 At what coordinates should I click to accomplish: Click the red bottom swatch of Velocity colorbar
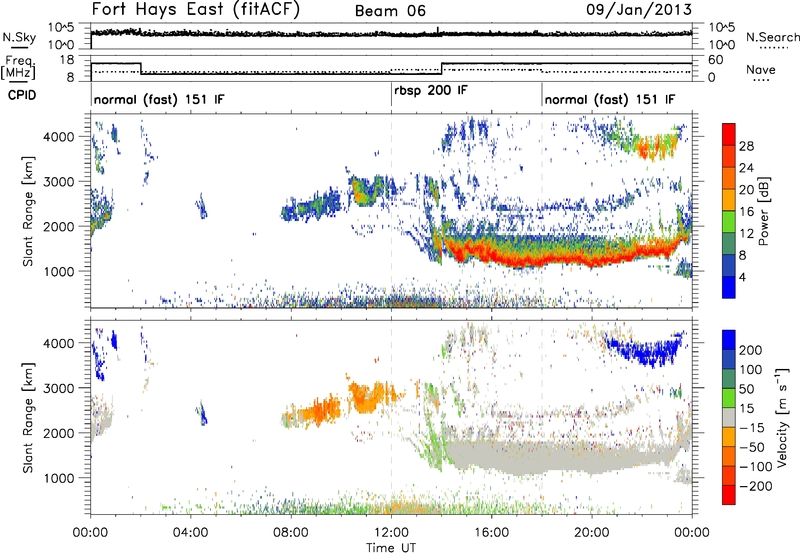729,495
